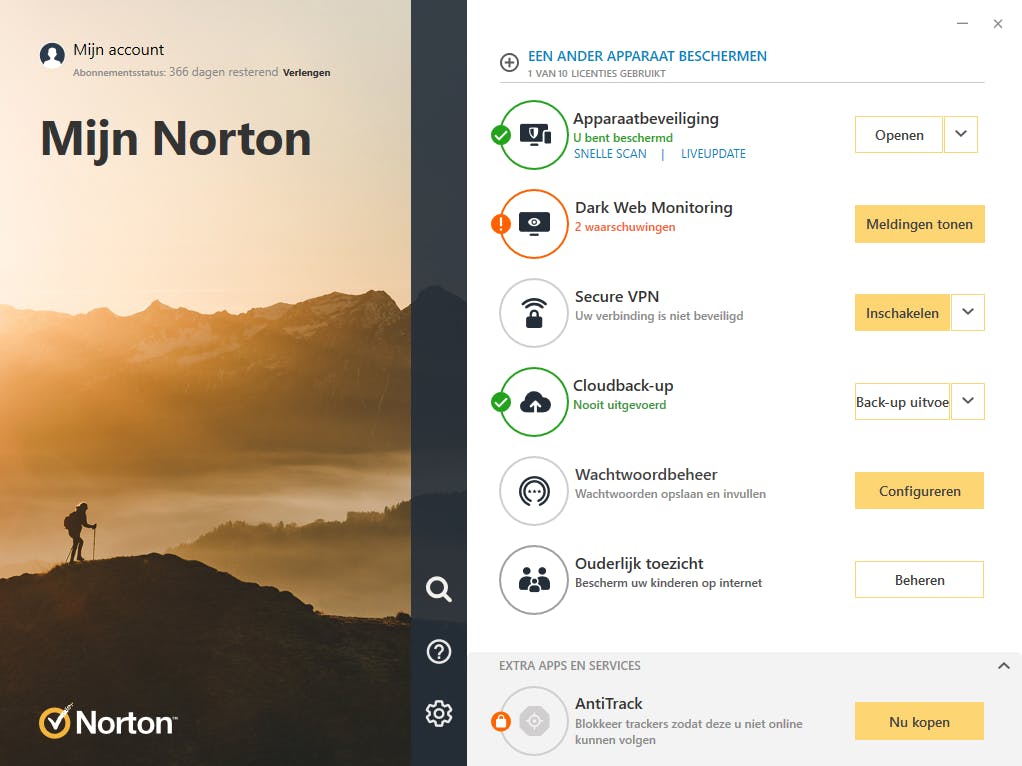This screenshot has width=1022, height=766.
Task: Click Beheren for Ouderlijk toezicht
Action: coord(919,580)
